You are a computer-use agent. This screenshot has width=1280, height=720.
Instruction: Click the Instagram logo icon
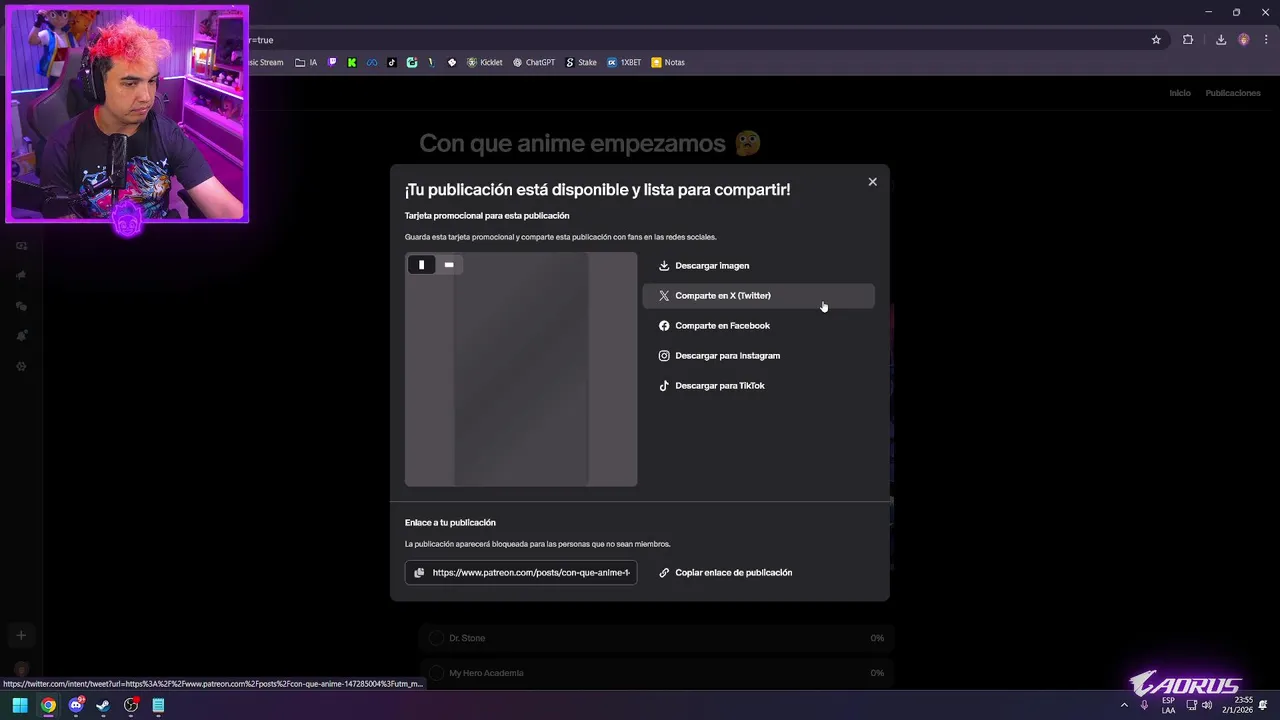tap(664, 356)
